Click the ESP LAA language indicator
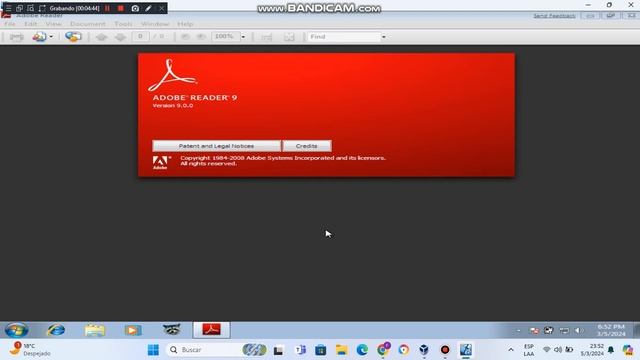Screen dimensions: 640x360 (x=529, y=350)
